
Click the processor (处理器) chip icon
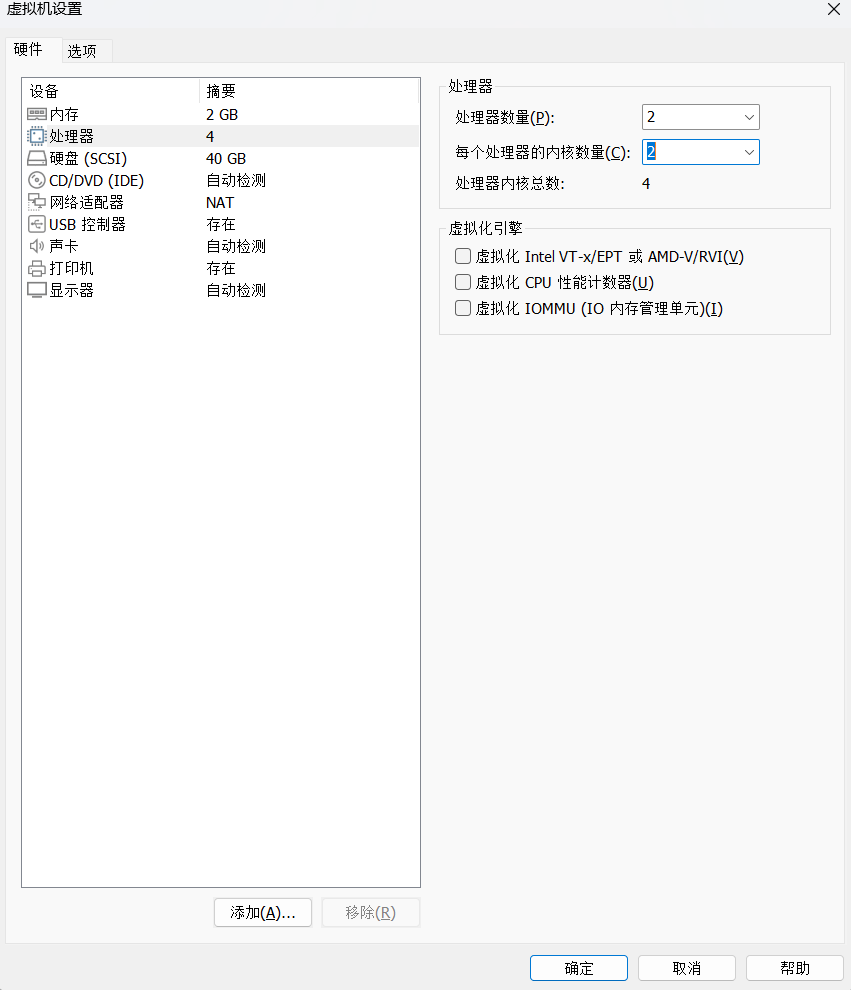point(37,136)
